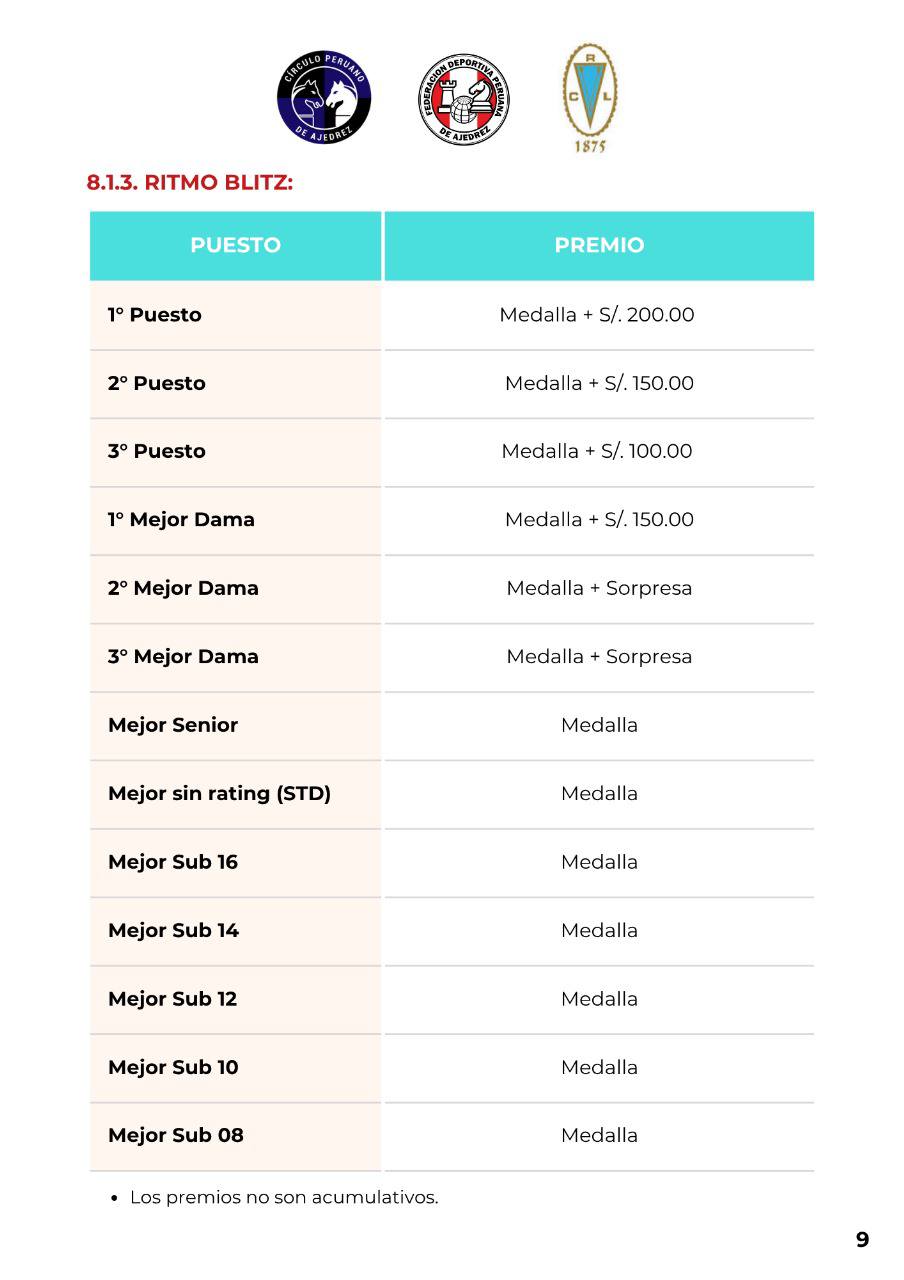Click the 3° Puesto row label
Screen dimensions: 904x1280
click(x=157, y=451)
